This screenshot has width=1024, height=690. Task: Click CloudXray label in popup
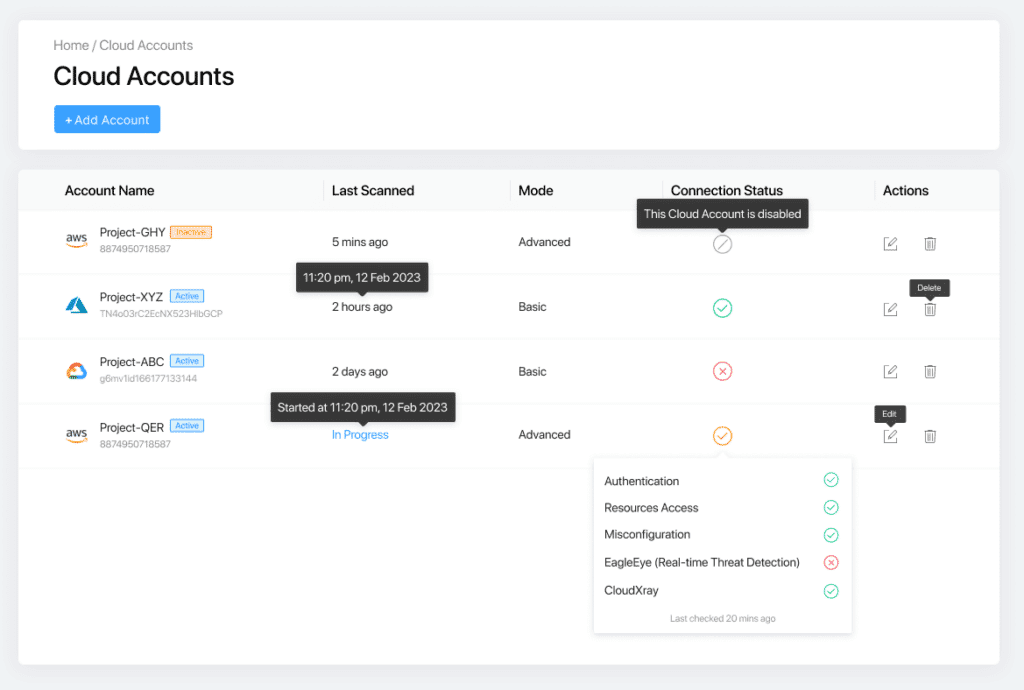point(632,590)
